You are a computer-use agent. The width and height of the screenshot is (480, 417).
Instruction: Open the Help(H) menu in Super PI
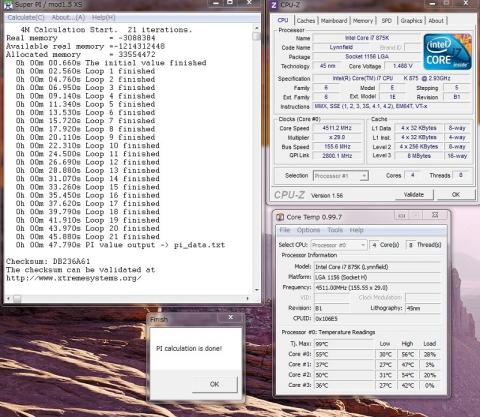click(103, 17)
